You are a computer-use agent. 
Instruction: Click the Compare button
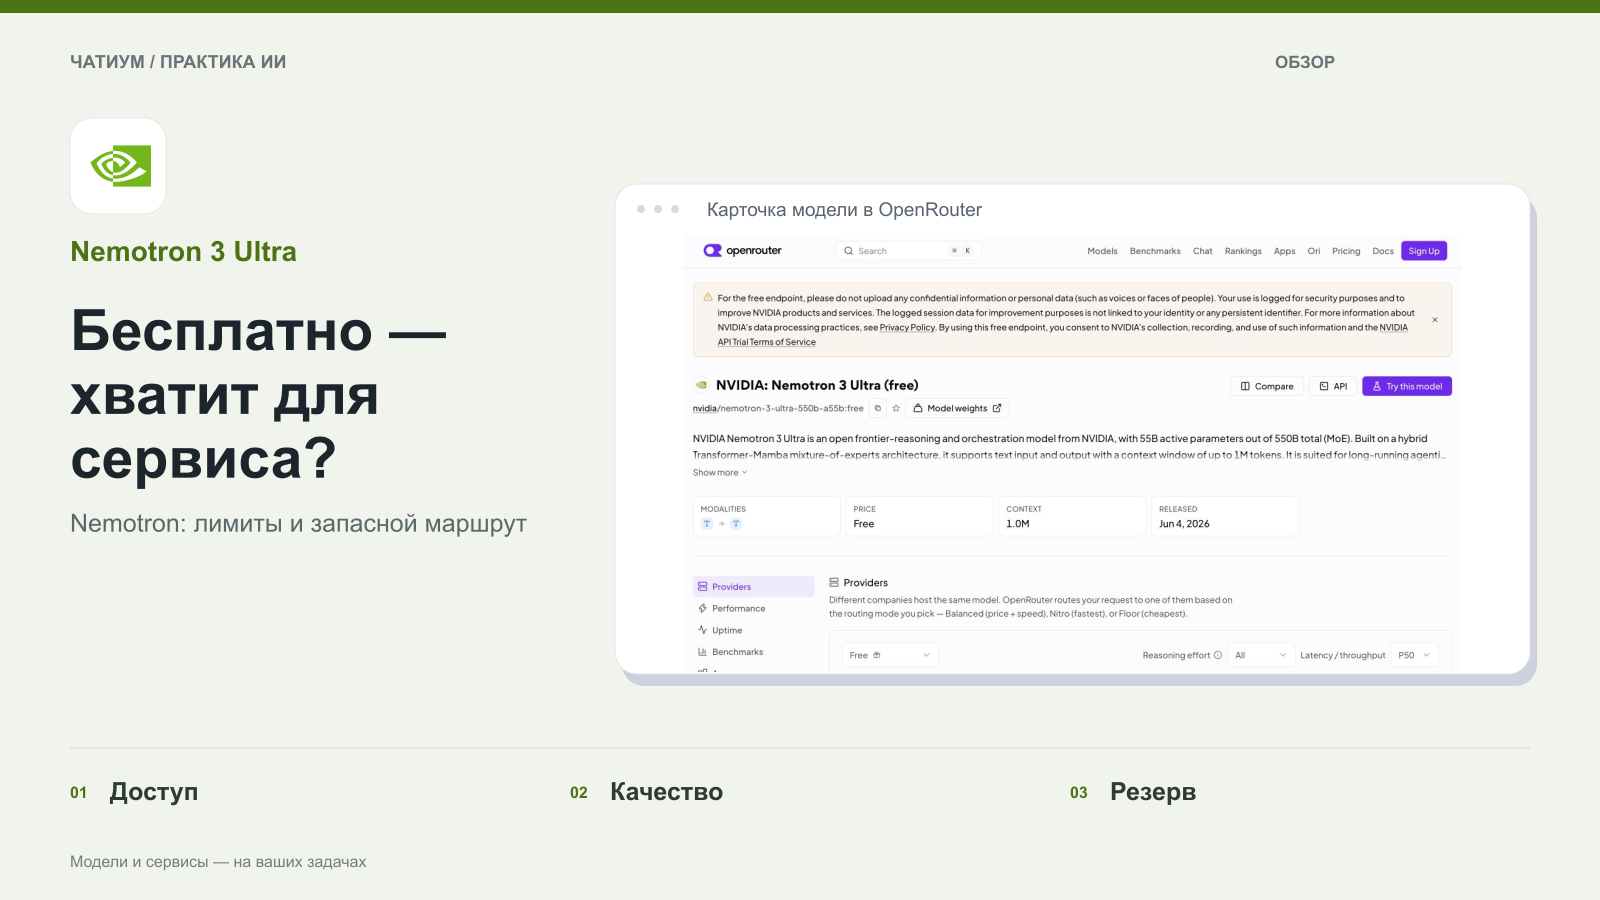click(1267, 386)
